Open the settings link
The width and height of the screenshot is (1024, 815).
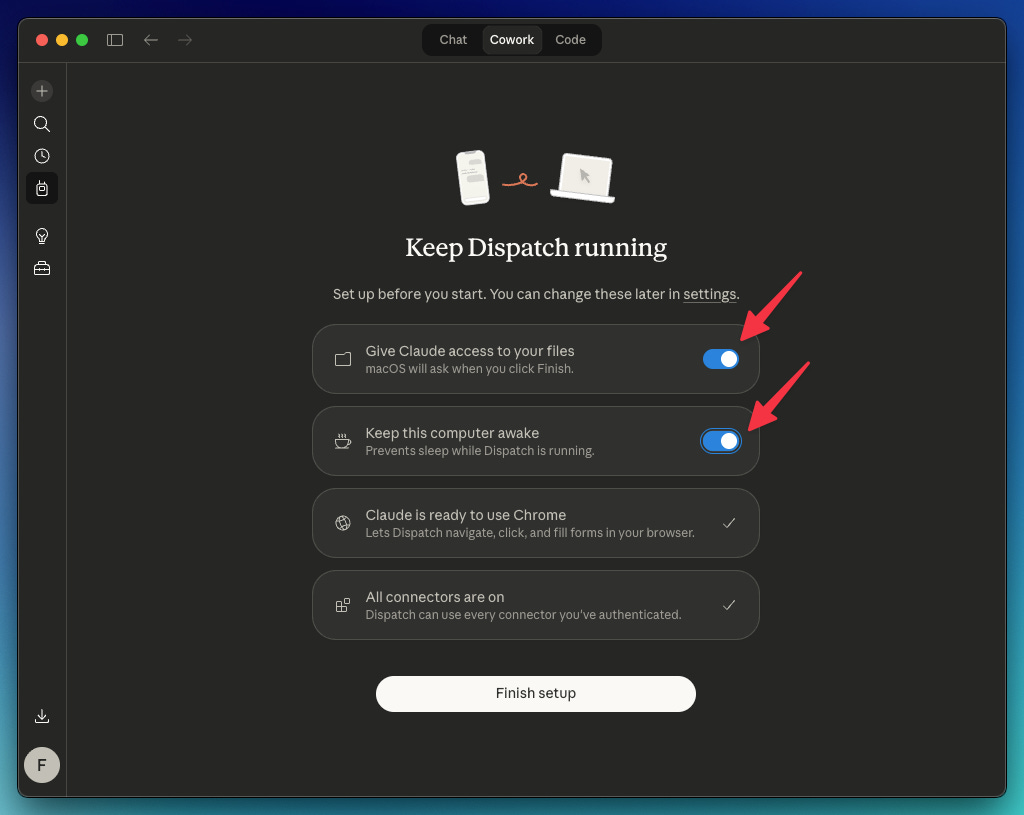click(709, 295)
